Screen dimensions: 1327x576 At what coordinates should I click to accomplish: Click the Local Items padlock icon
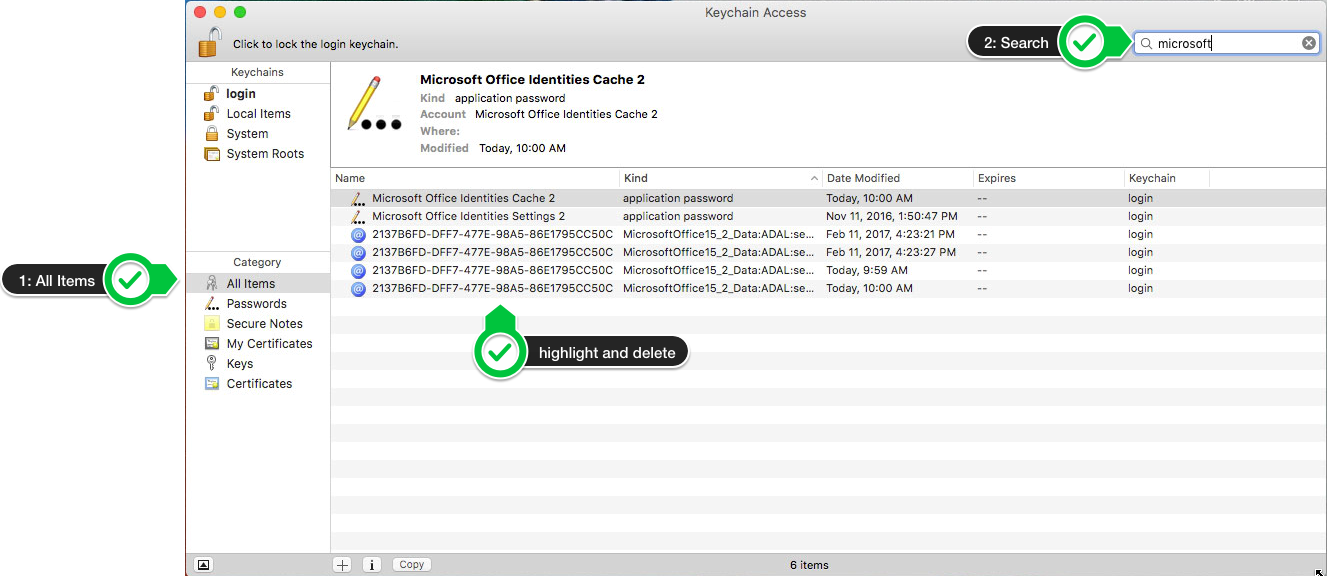pyautogui.click(x=211, y=113)
